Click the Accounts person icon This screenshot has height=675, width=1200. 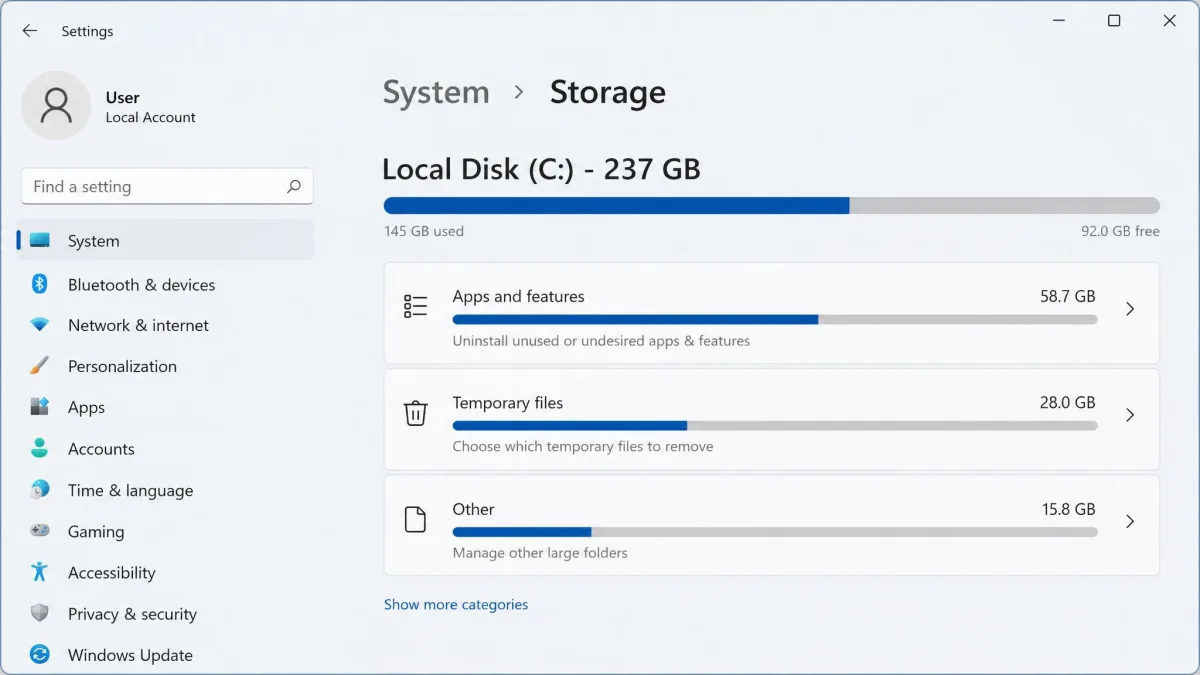pyautogui.click(x=40, y=448)
